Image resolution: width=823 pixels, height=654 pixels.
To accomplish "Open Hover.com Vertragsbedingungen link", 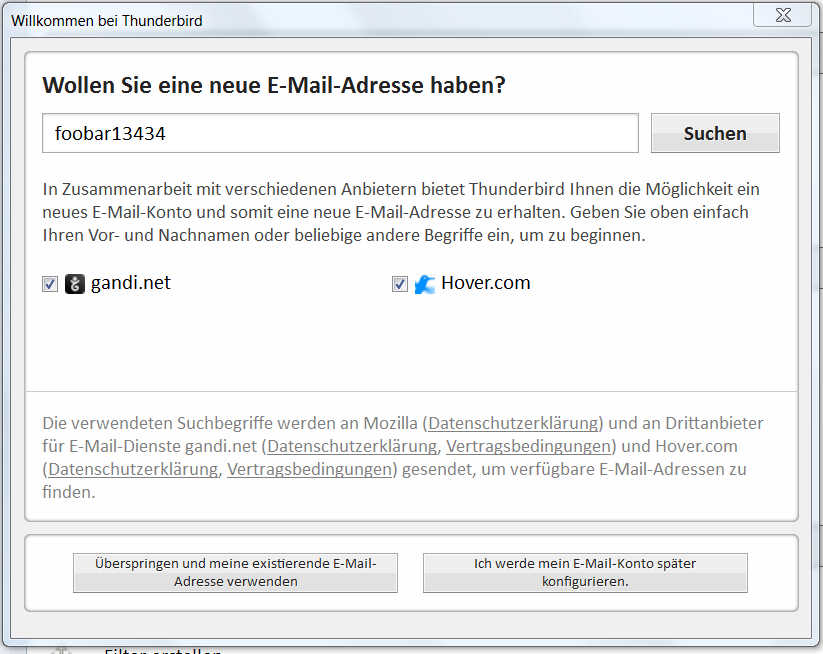I will 309,469.
